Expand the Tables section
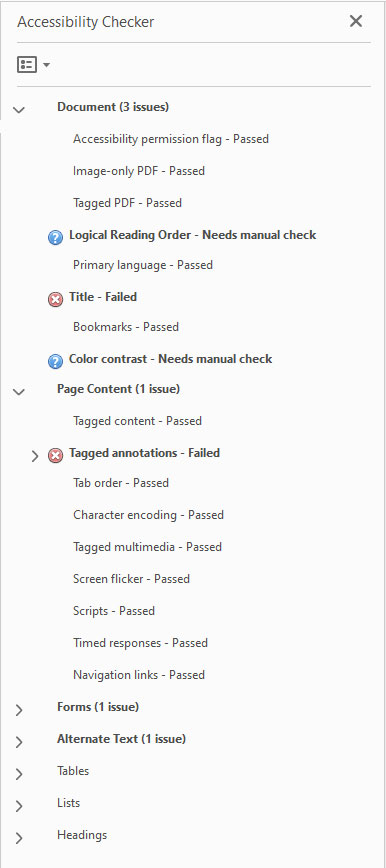This screenshot has width=386, height=868. (x=19, y=774)
